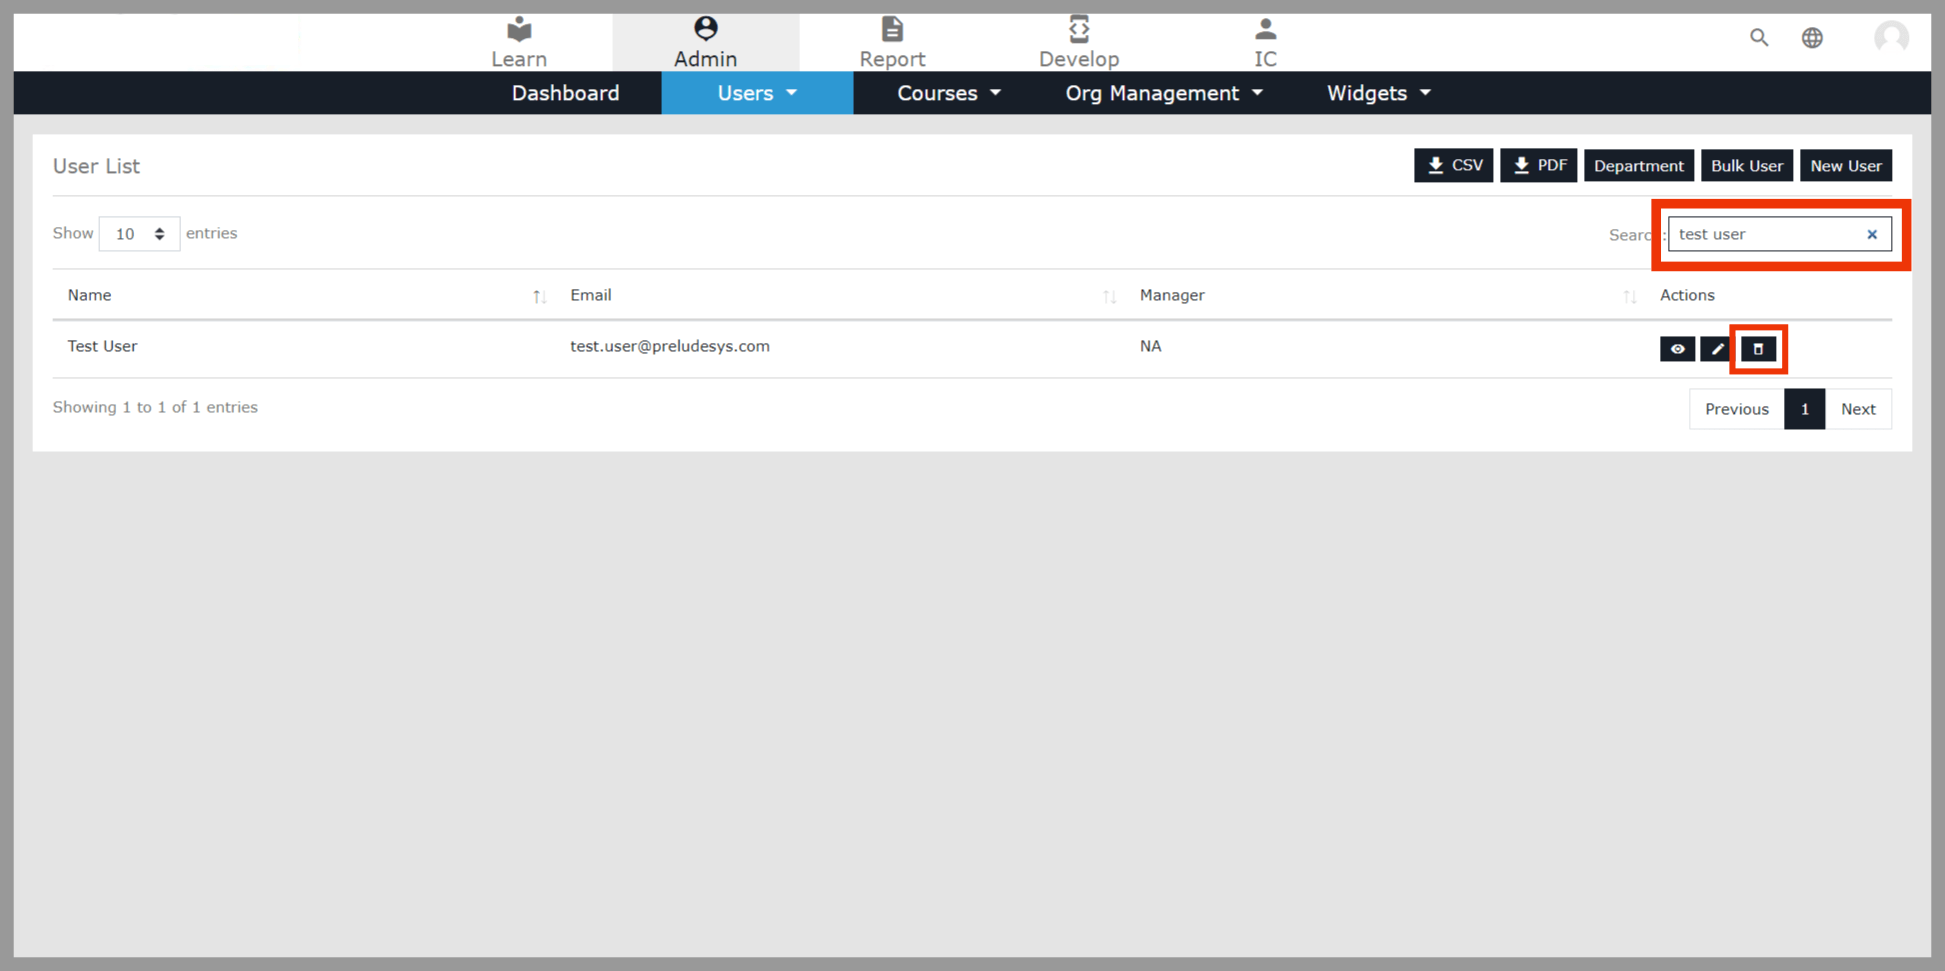This screenshot has height=971, width=1945.
Task: Expand the Users dropdown menu
Action: click(x=757, y=93)
